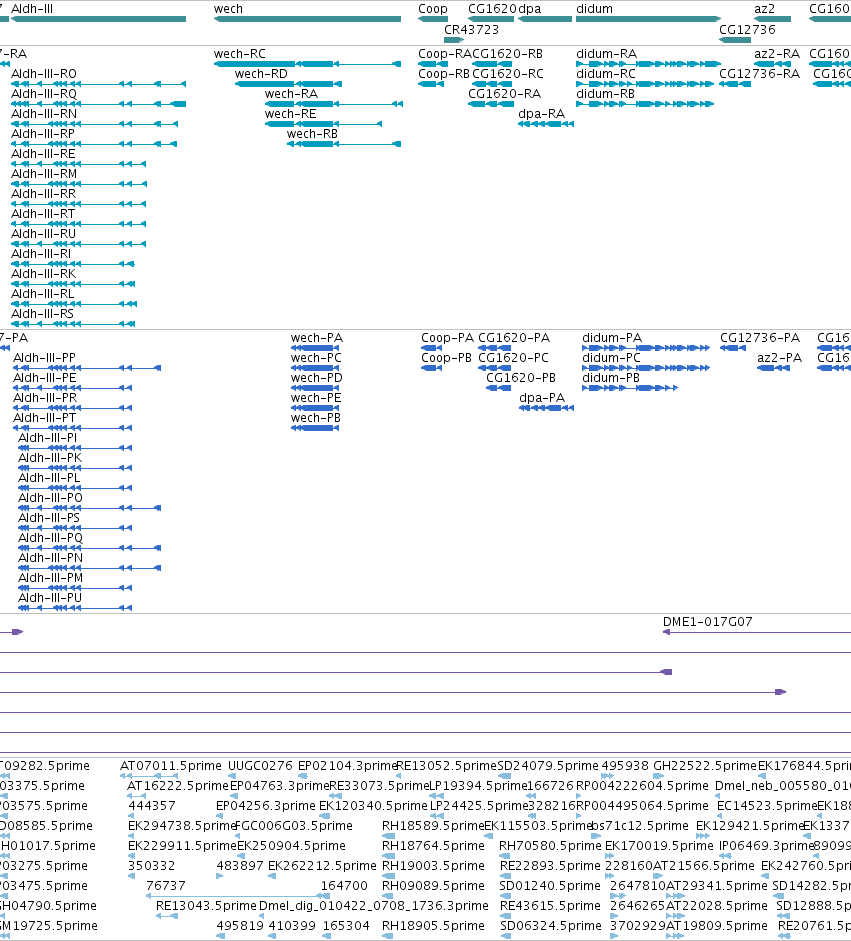
Task: Click cDNA entry GH22522.5prime
Action: [x=705, y=766]
